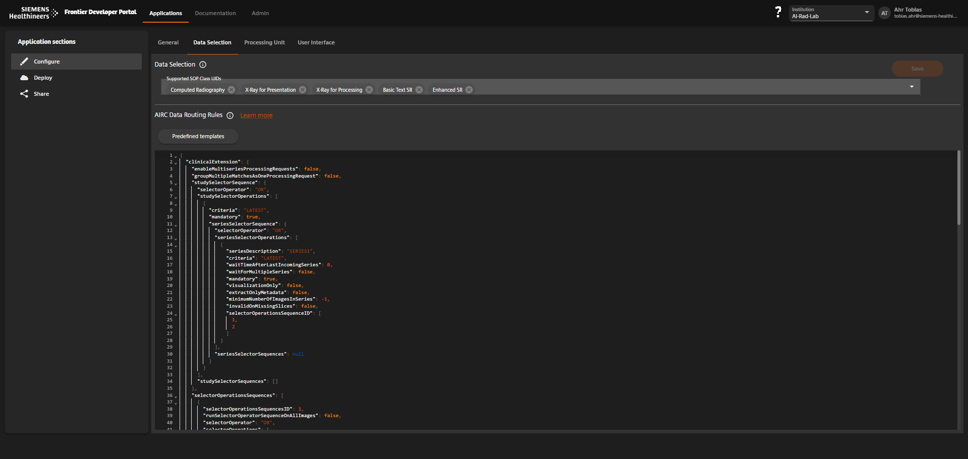The width and height of the screenshot is (968, 459).
Task: Switch to the Processing Unit tab
Action: pyautogui.click(x=264, y=43)
